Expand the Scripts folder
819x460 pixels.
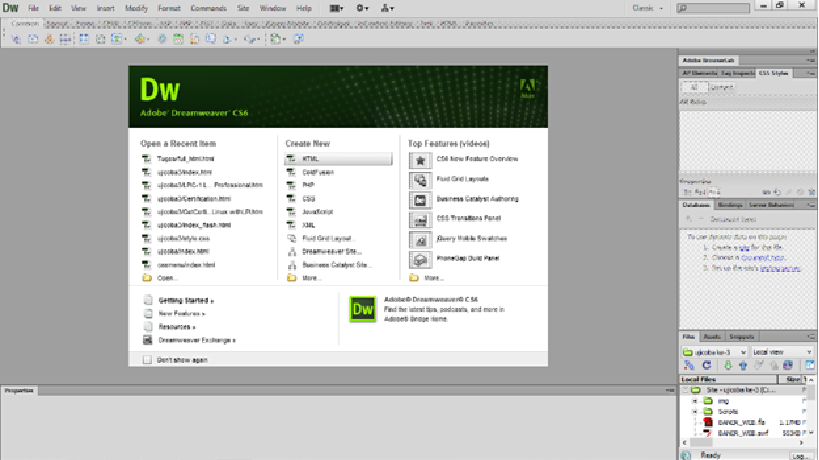[x=695, y=411]
